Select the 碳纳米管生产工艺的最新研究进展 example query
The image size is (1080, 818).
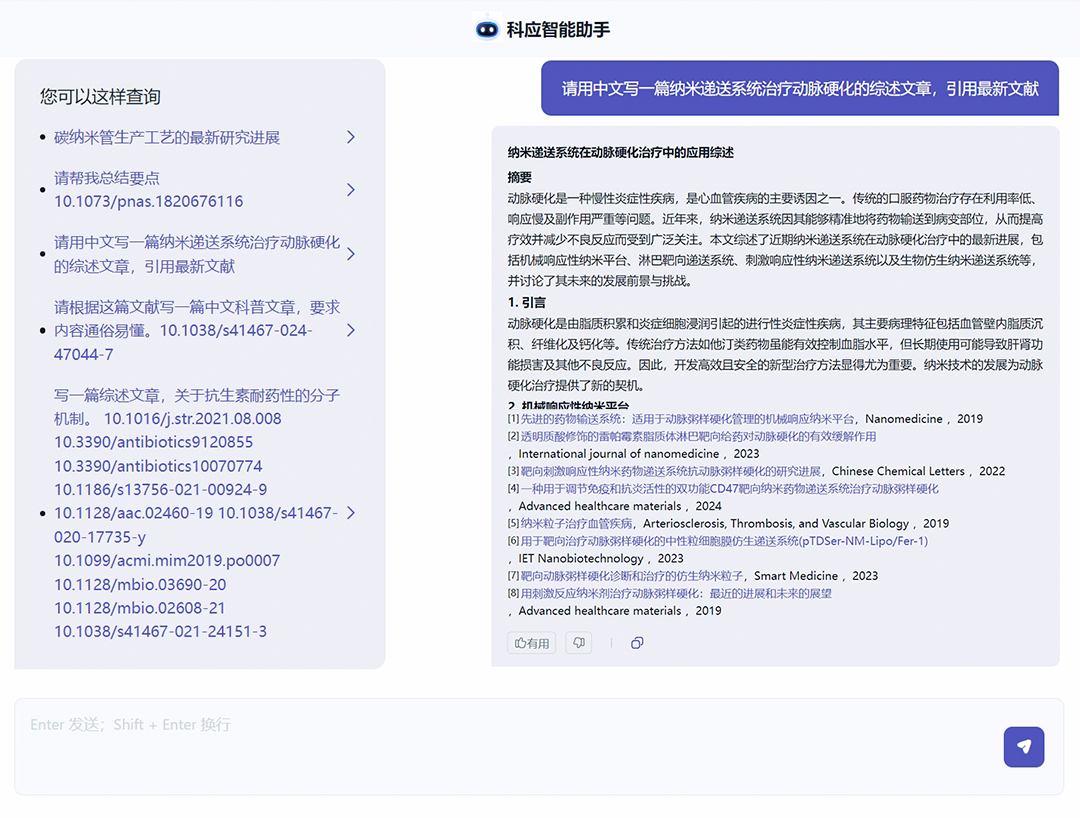pos(167,137)
